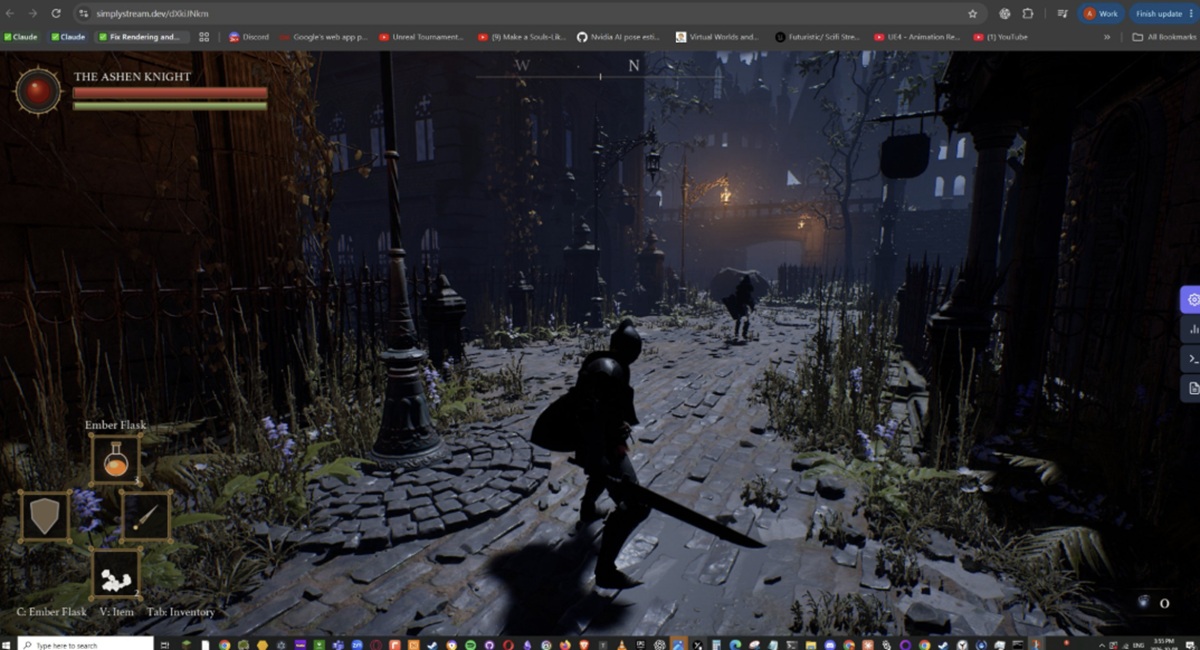Select the bottom consumable item slot
This screenshot has height=650, width=1200.
115,573
